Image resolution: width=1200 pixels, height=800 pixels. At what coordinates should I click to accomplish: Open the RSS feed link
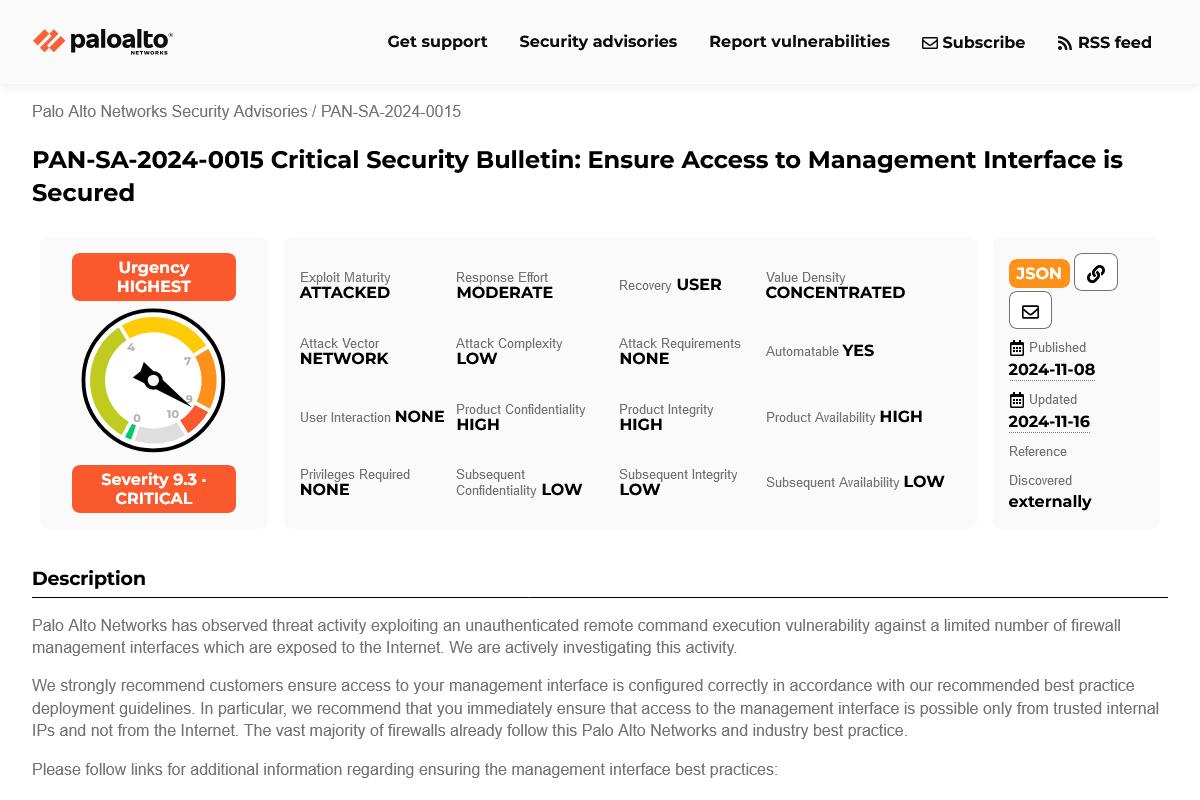coord(1104,42)
